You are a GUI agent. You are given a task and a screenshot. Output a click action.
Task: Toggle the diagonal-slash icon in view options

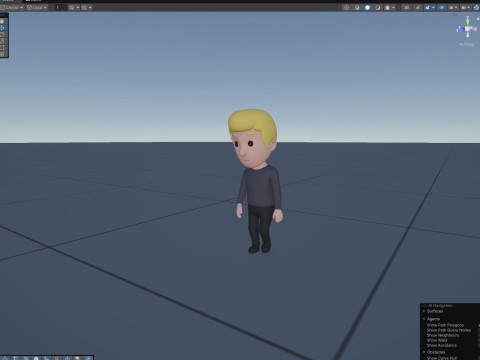(418, 7)
